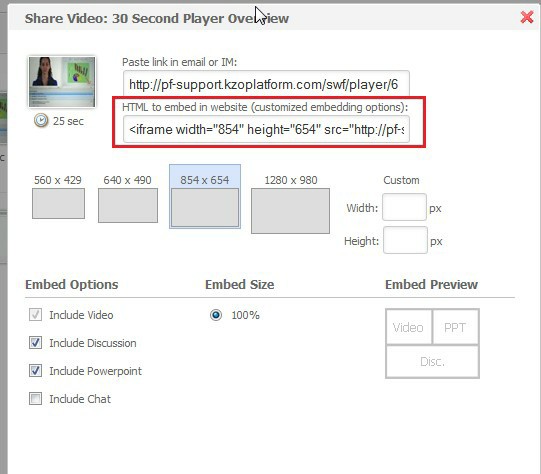Click the Video pane in Embed Preview
Image resolution: width=541 pixels, height=474 pixels.
pos(409,327)
